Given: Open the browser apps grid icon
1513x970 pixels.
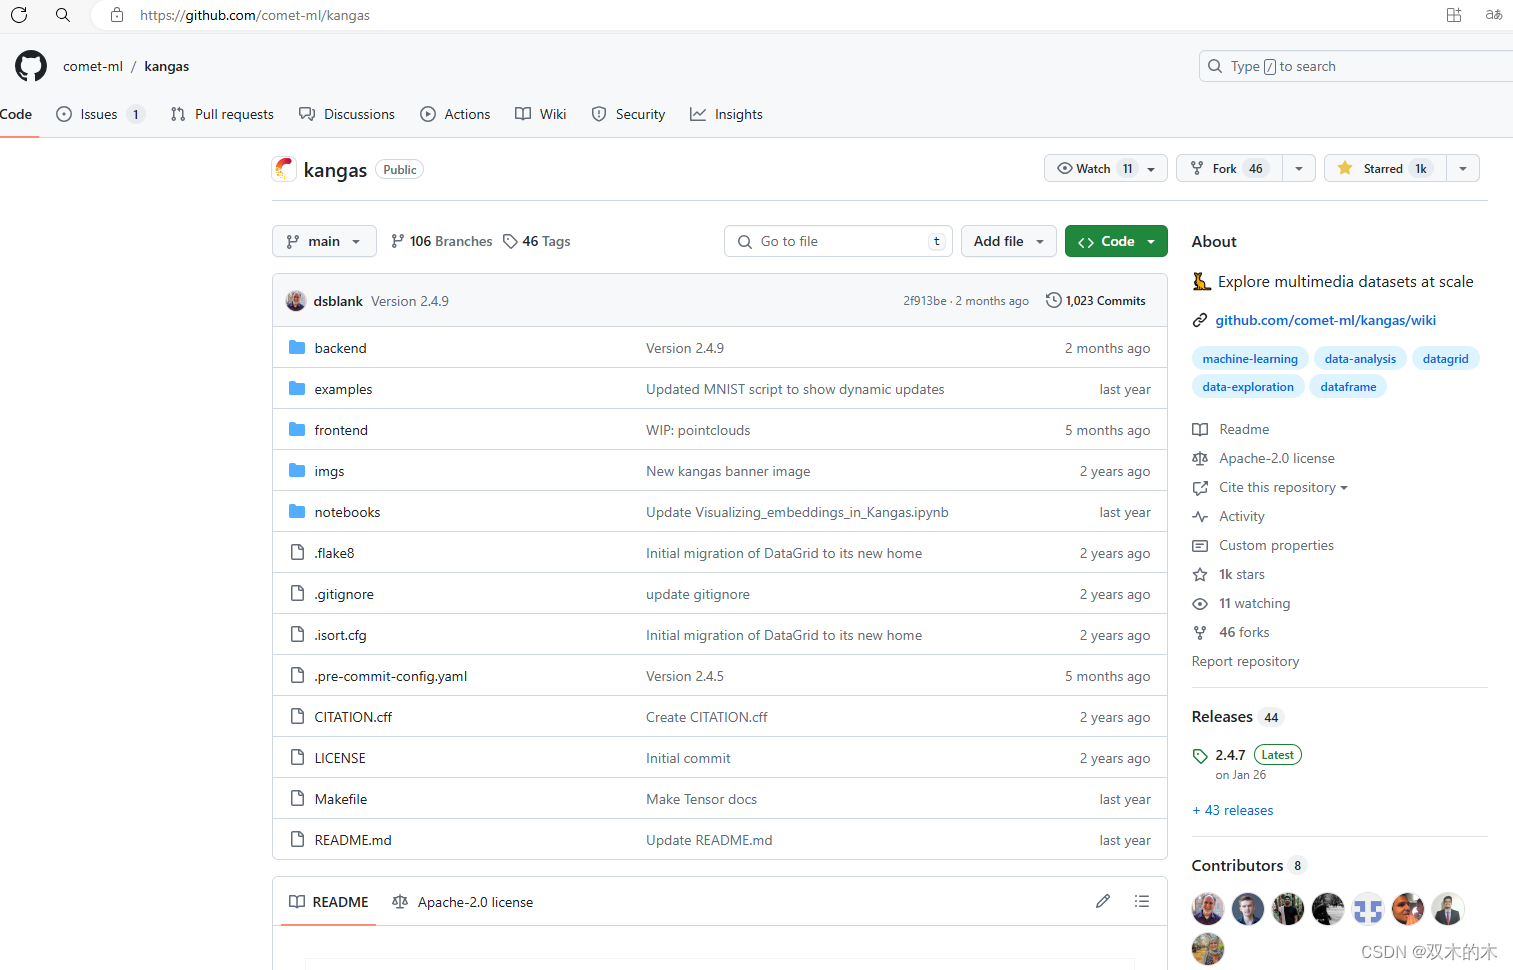Looking at the screenshot, I should coord(1454,15).
